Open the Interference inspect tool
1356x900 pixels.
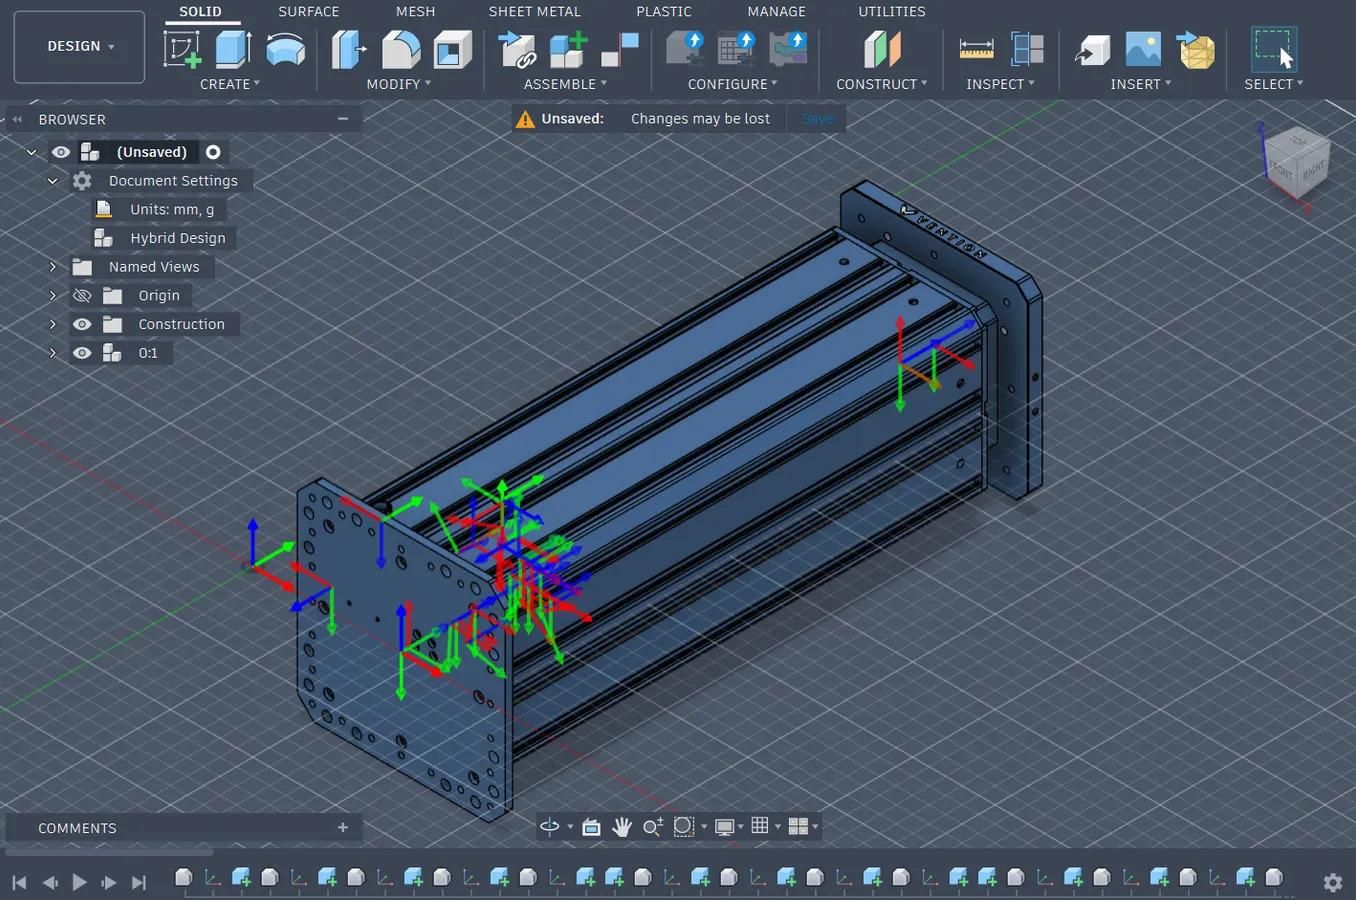1027,49
